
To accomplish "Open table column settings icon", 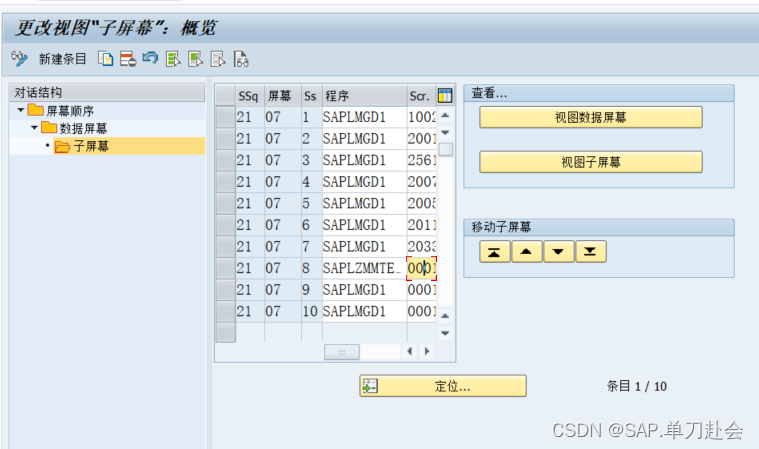I will 445,95.
